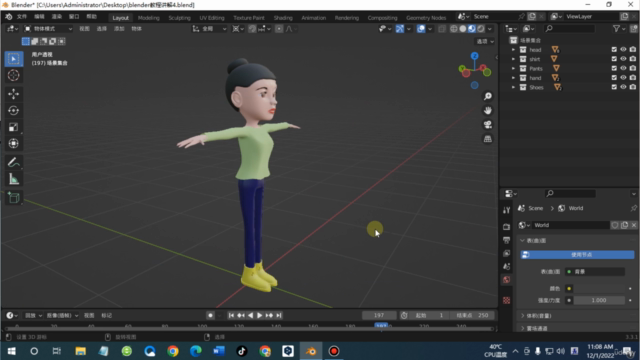The height and width of the screenshot is (360, 640).
Task: Open Word from the Windows taskbar
Action: click(x=219, y=351)
